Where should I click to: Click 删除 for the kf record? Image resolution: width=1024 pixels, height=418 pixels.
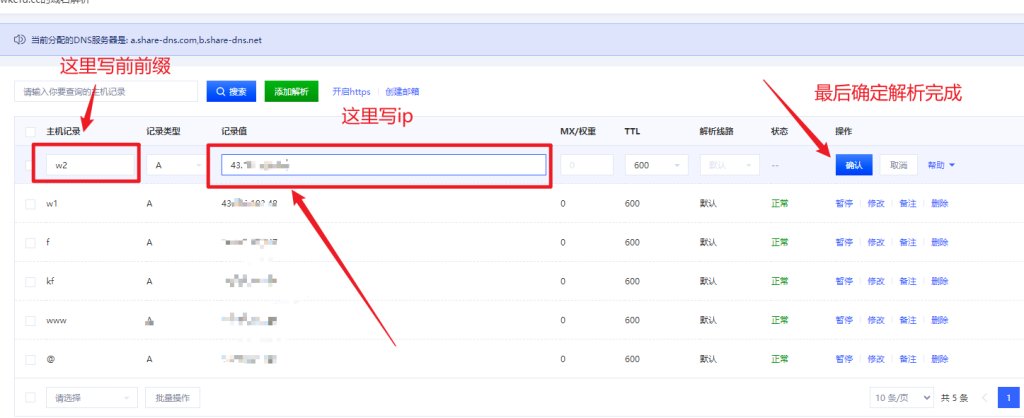(939, 281)
